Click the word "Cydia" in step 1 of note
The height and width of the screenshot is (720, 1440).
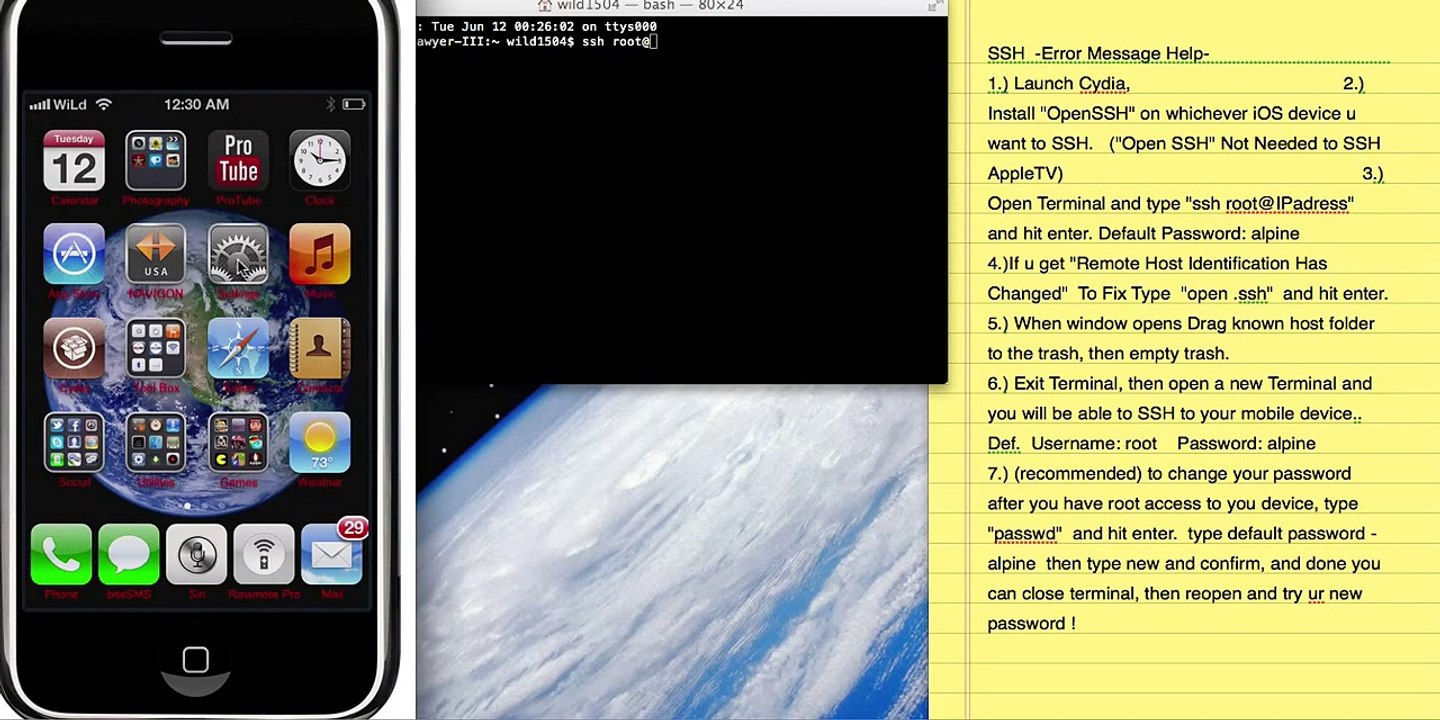[1104, 84]
